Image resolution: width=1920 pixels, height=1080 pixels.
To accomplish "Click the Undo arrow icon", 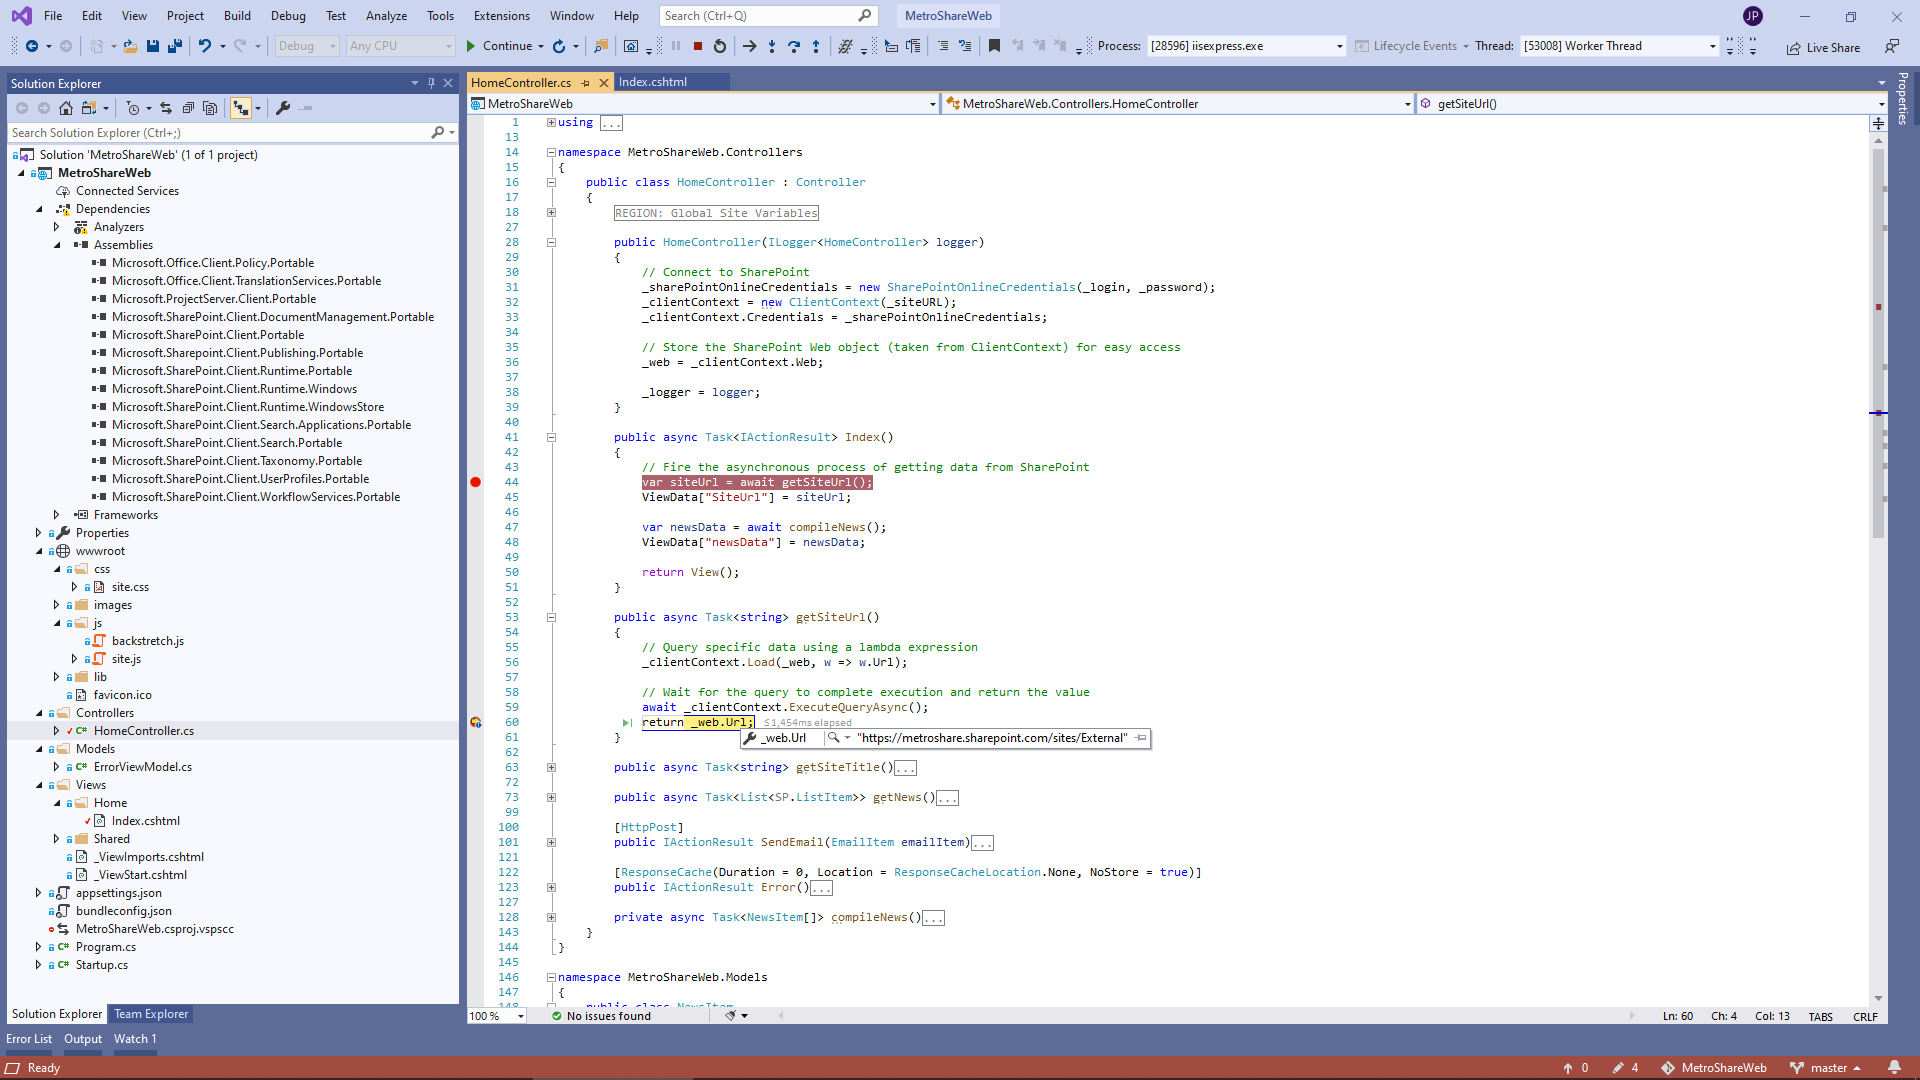I will 204,46.
